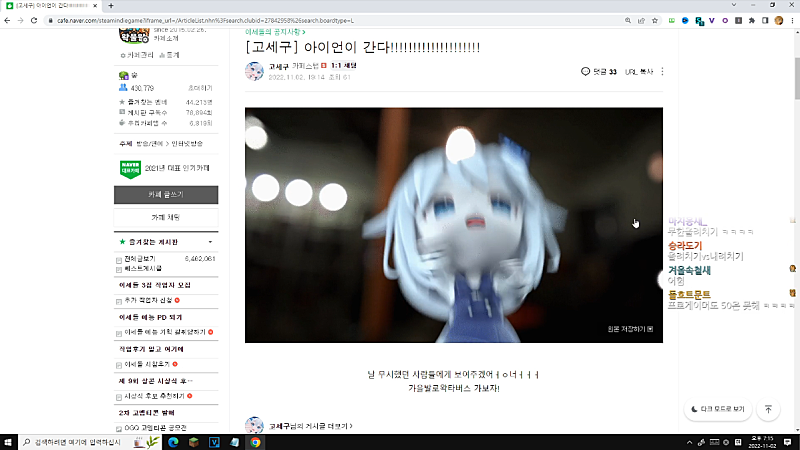Open the blue V app in taskbar
This screenshot has width=800, height=450.
click(x=214, y=442)
